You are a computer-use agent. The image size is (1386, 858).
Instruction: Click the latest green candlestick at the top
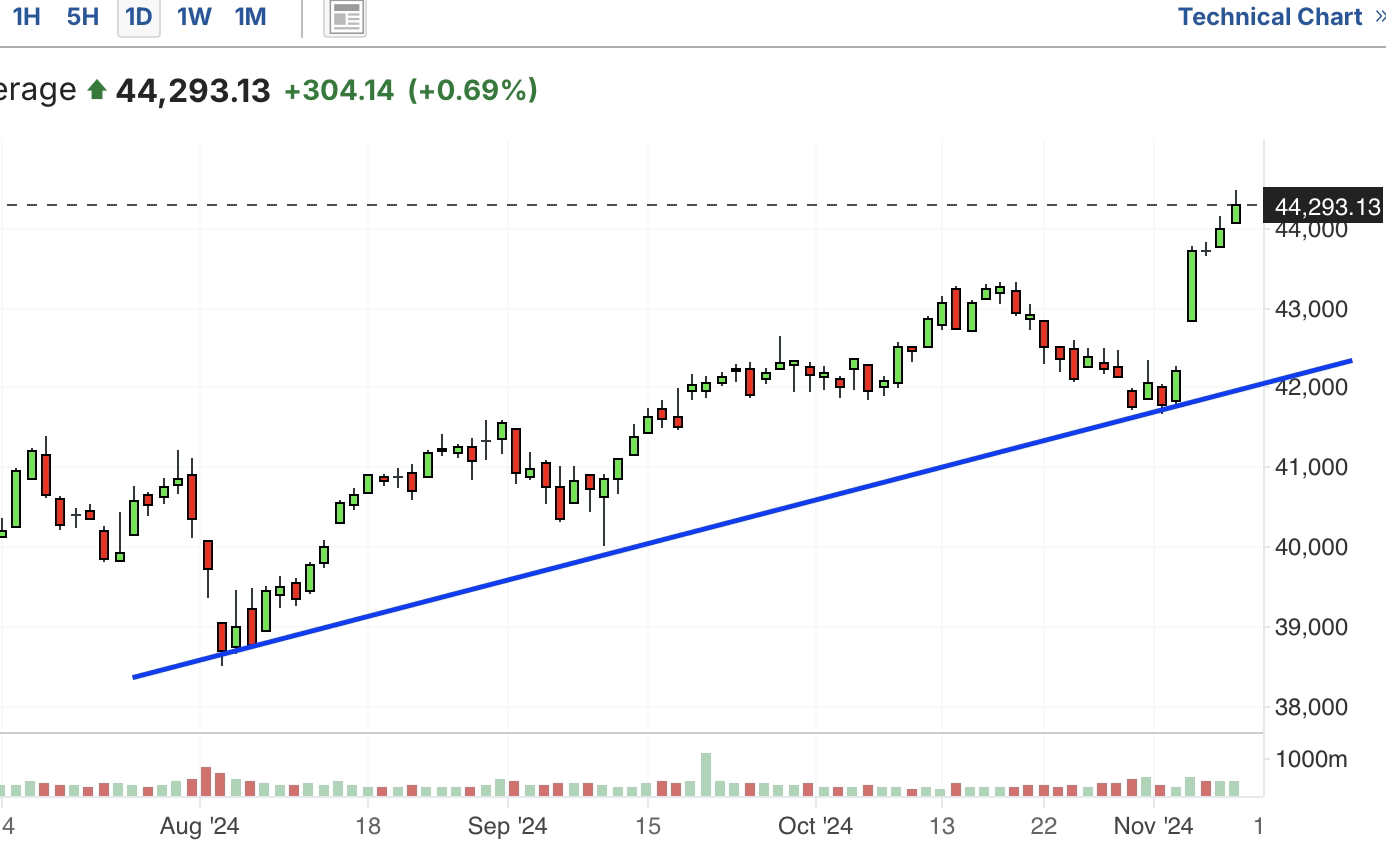tap(1236, 213)
